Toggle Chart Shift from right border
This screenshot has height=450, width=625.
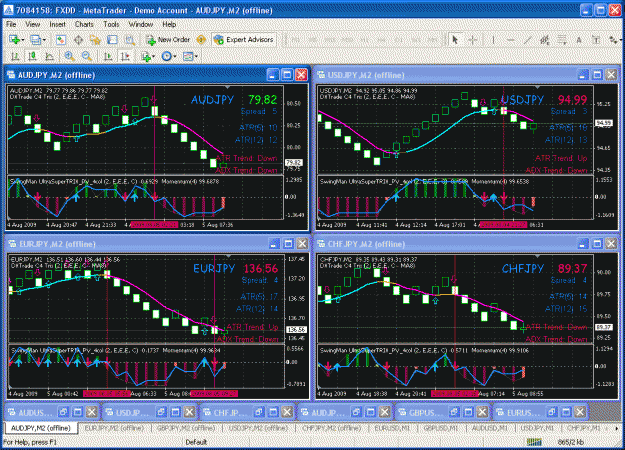125,57
